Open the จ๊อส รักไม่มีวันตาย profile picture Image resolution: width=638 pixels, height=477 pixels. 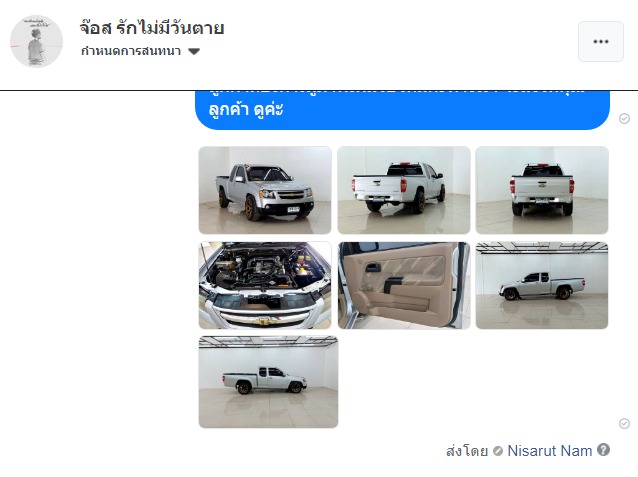pyautogui.click(x=36, y=42)
